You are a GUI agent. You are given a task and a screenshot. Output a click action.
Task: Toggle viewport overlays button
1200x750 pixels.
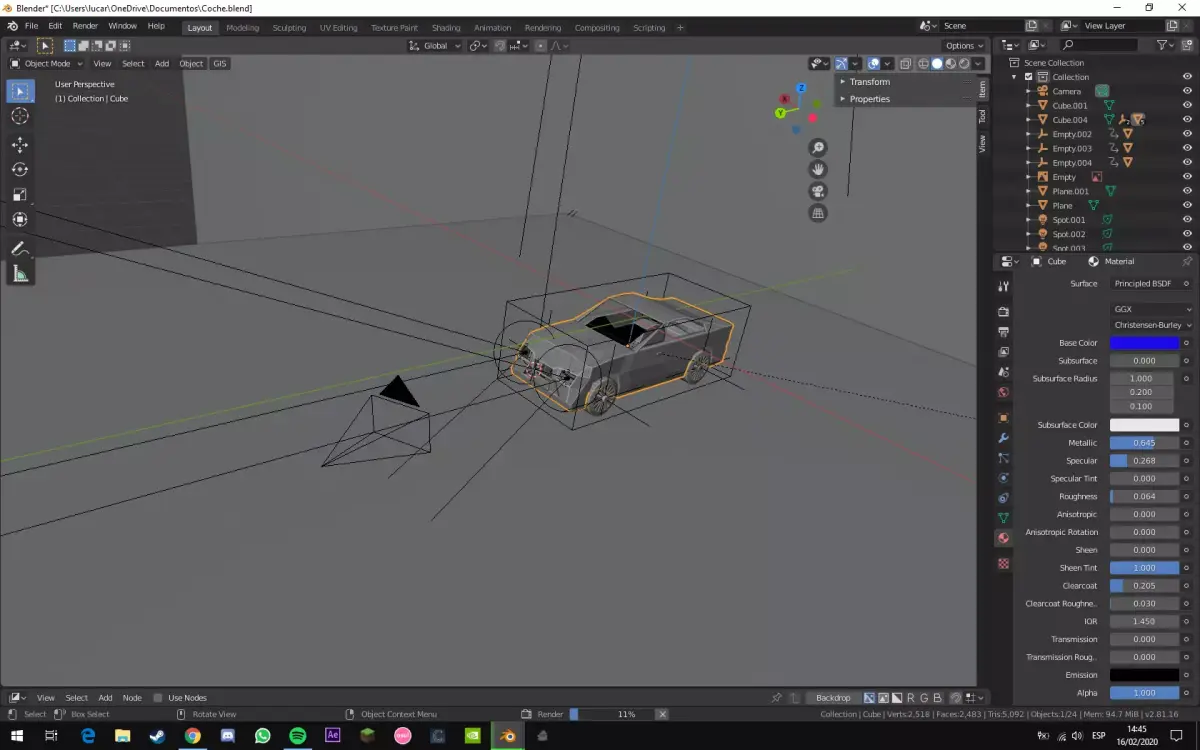click(x=873, y=63)
